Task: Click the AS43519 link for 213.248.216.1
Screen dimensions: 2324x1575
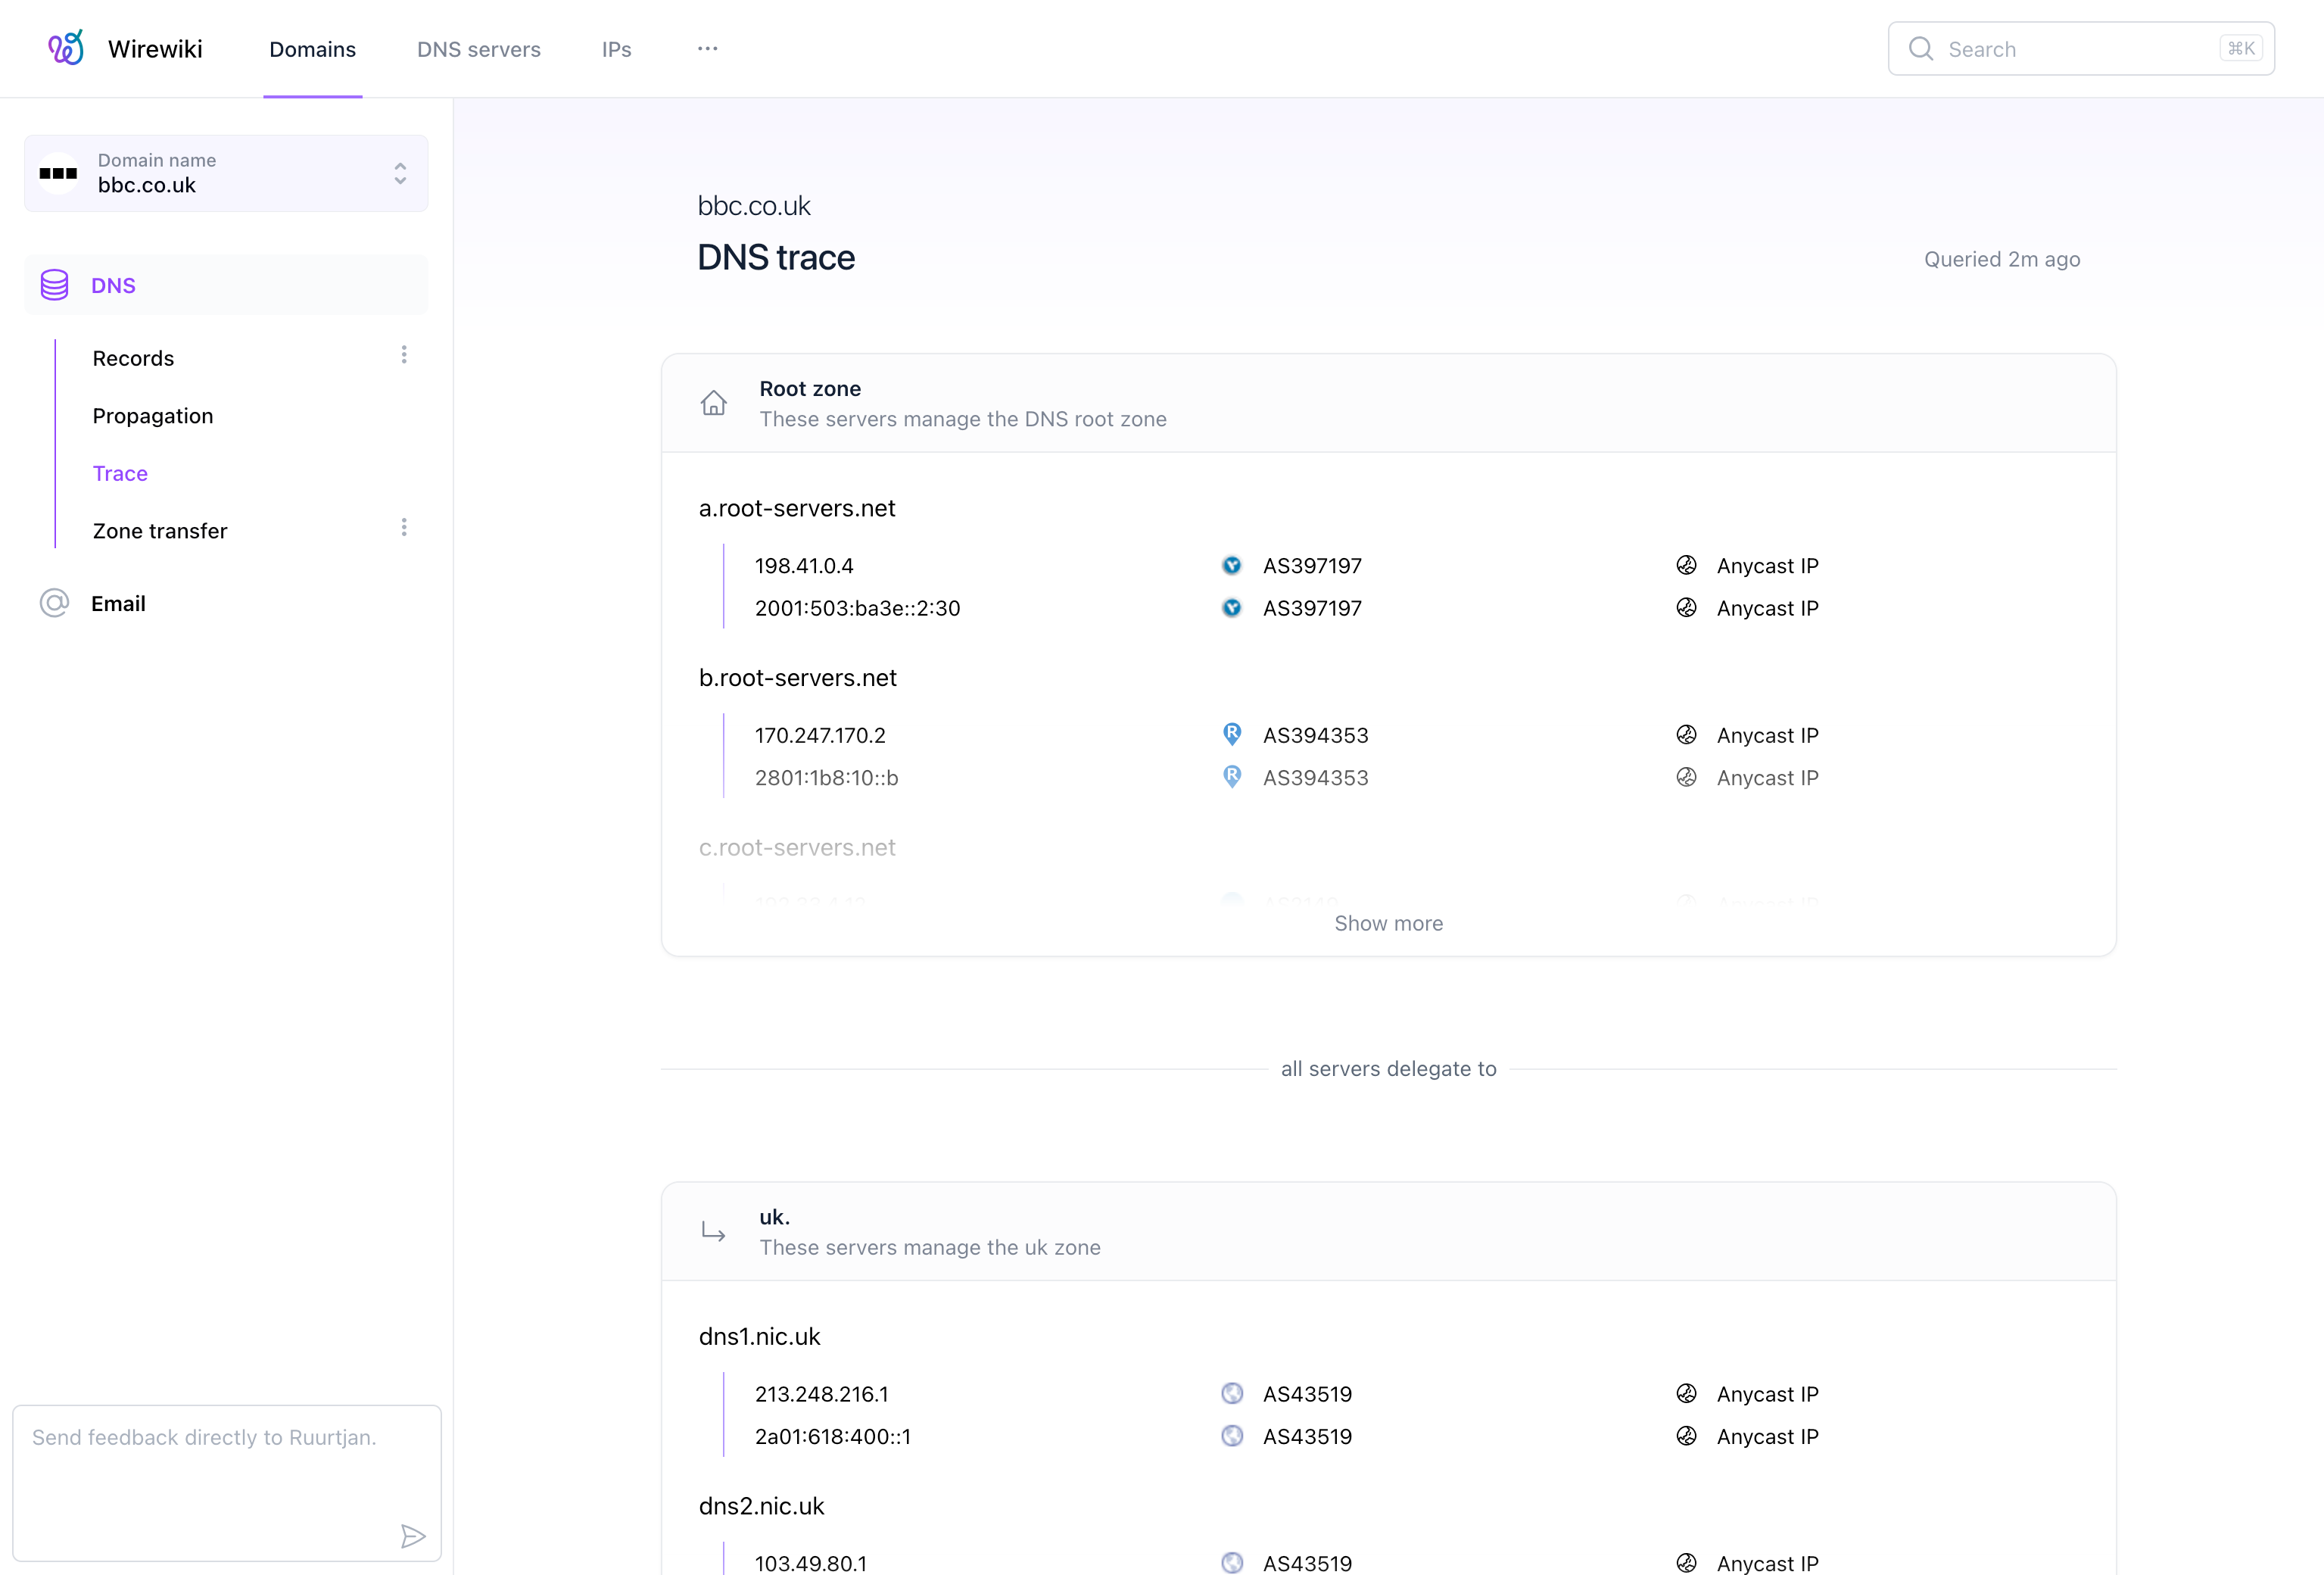Action: pyautogui.click(x=1307, y=1394)
